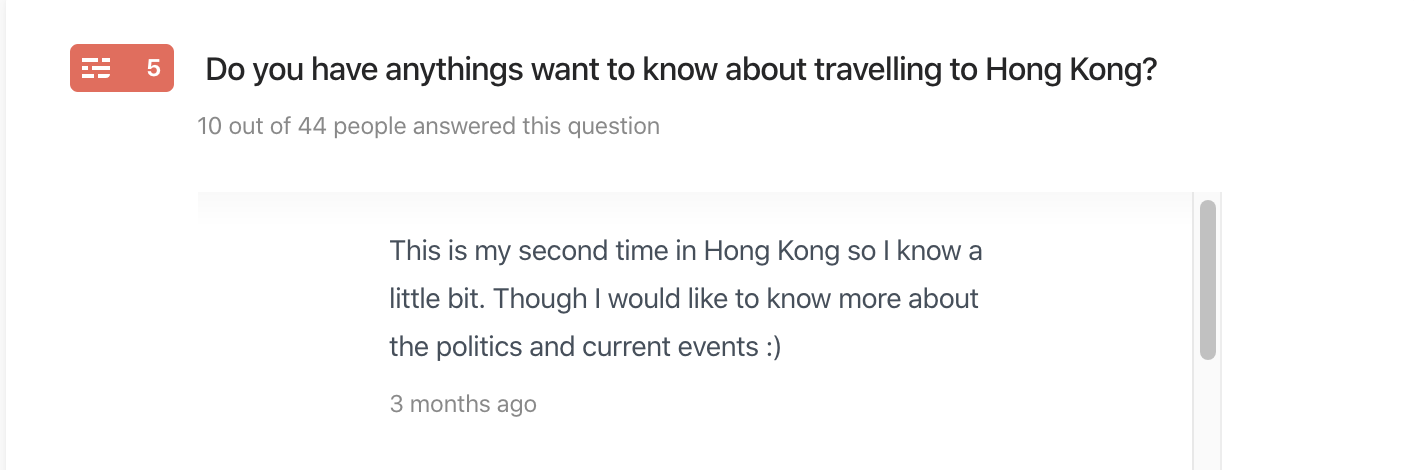Click the word 'Hong Kong?' in the question title
Screen dimensions: 1414x470
click(1071, 70)
